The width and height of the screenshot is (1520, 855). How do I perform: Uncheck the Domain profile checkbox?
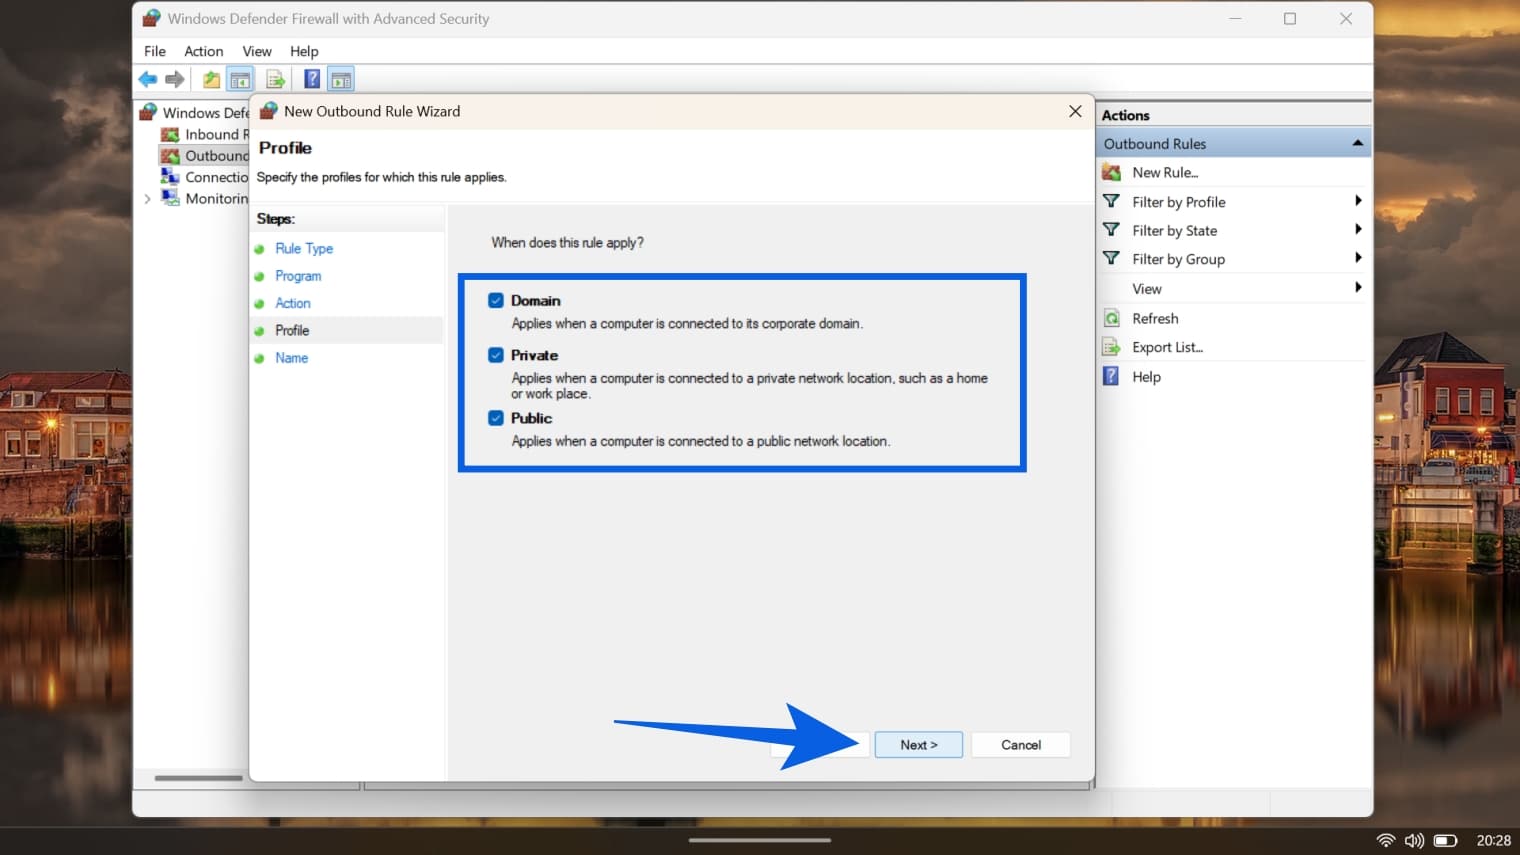coord(496,300)
